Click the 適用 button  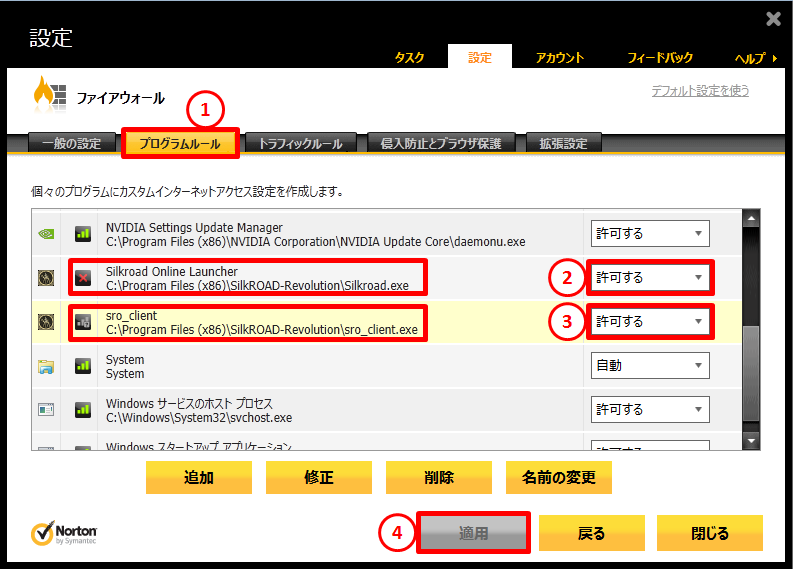tap(473, 533)
